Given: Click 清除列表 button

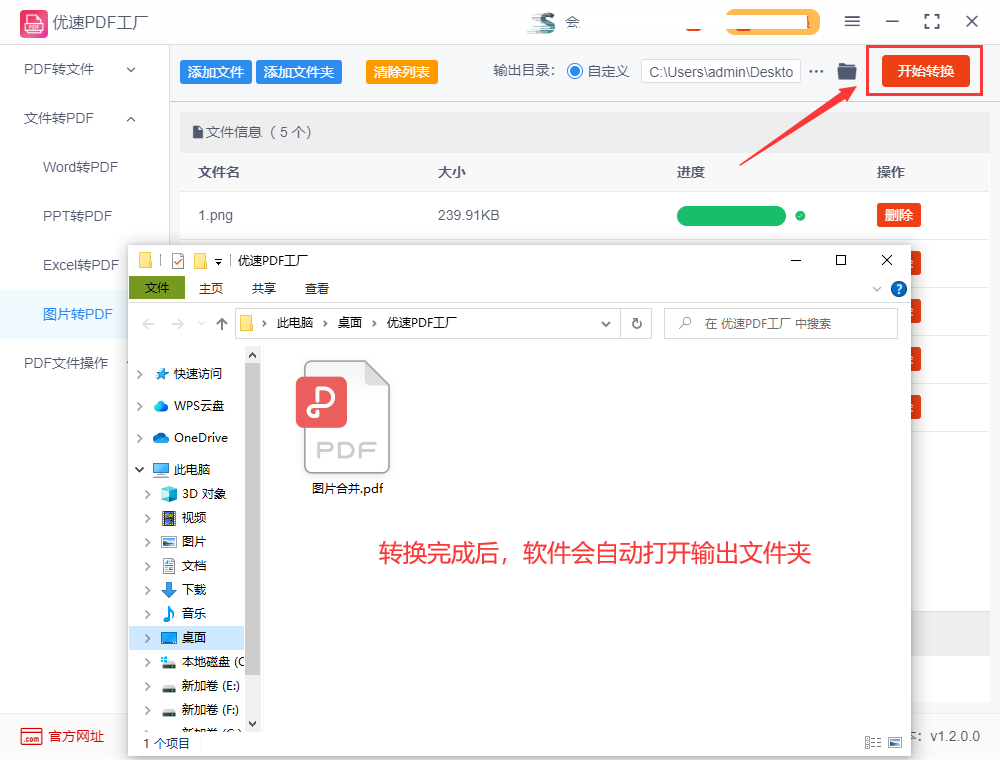Looking at the screenshot, I should [402, 72].
